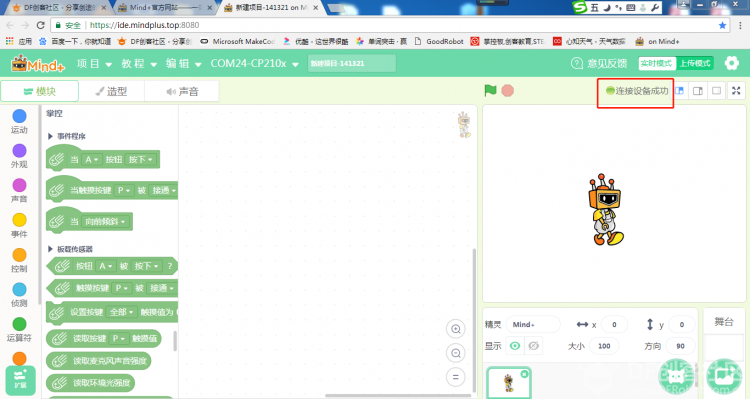The height and width of the screenshot is (399, 750).
Task: Switch to the 模块 blocks tab
Action: point(40,91)
